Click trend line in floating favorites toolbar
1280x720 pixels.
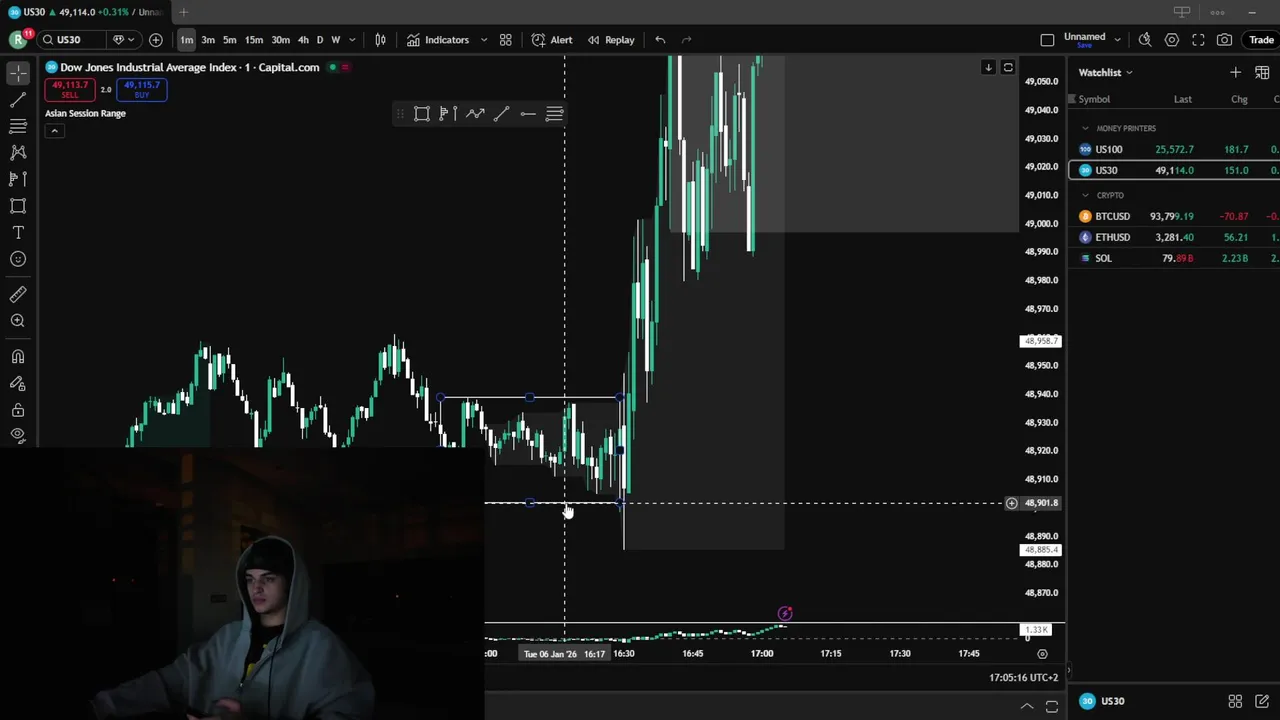coord(501,114)
